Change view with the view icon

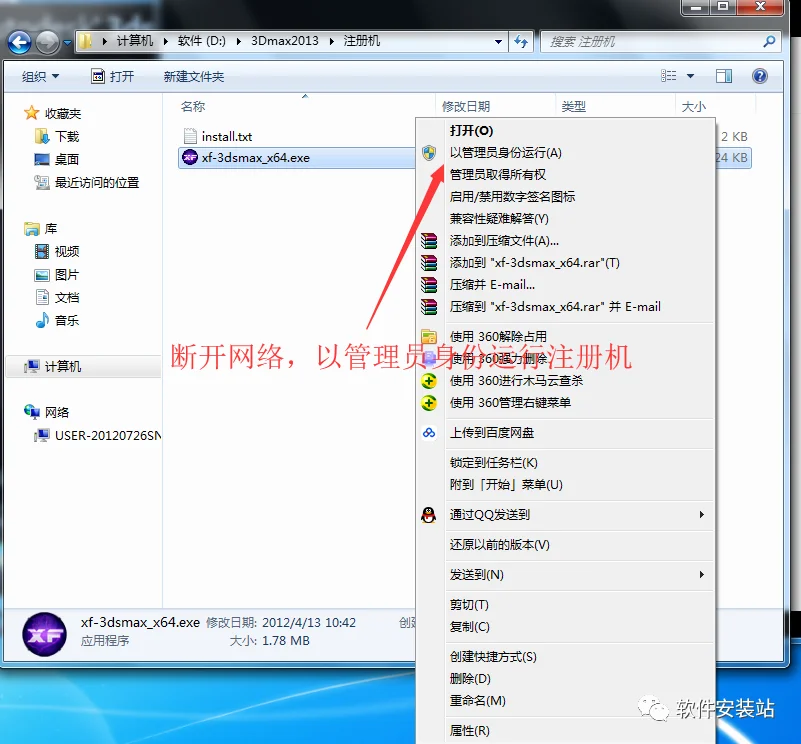[669, 76]
